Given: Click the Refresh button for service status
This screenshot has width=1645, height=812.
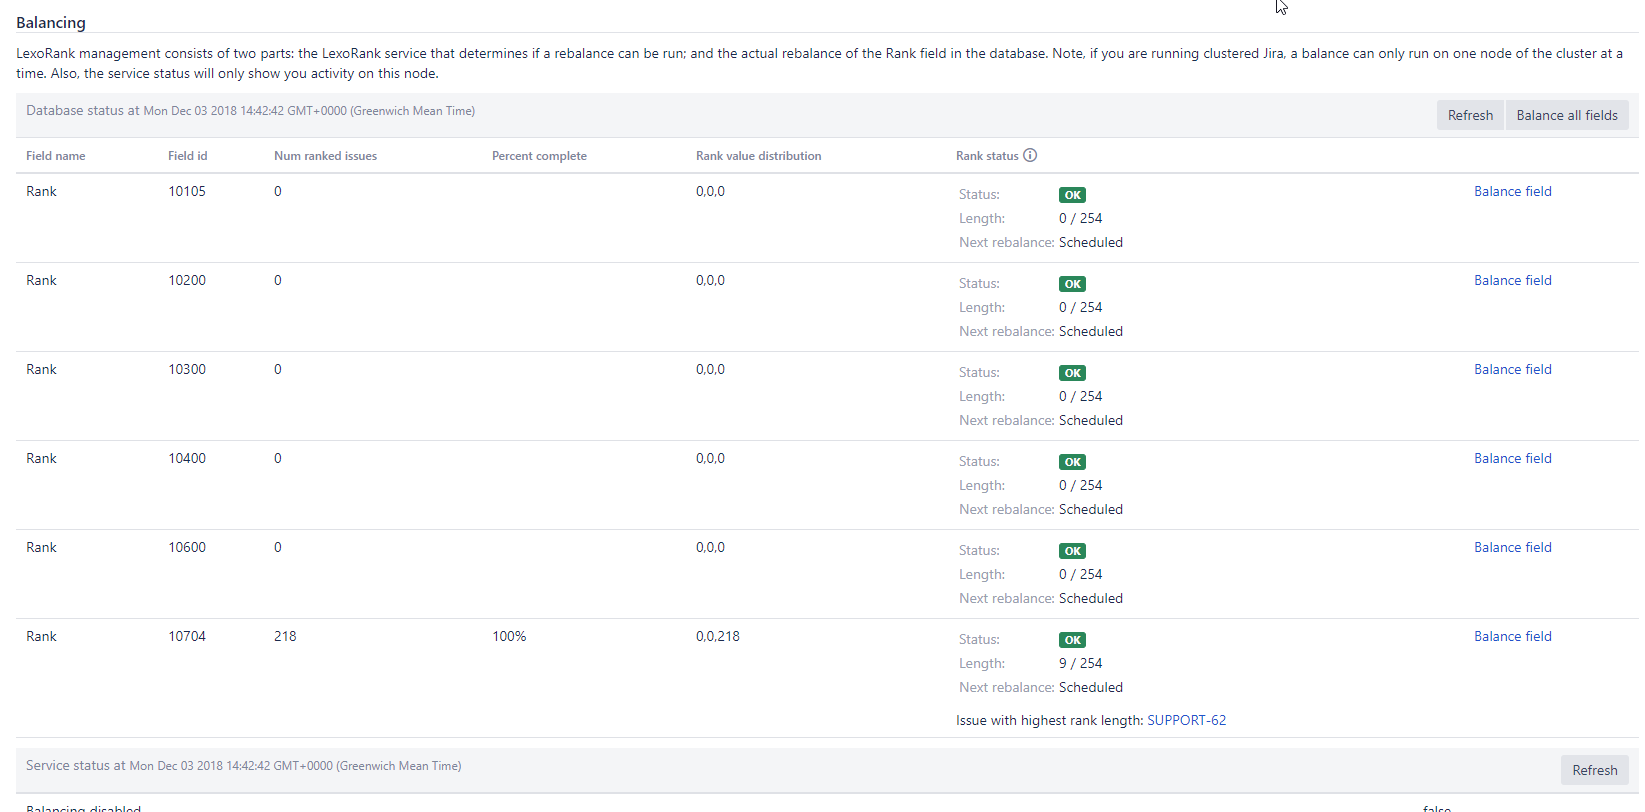Looking at the screenshot, I should click(1594, 770).
